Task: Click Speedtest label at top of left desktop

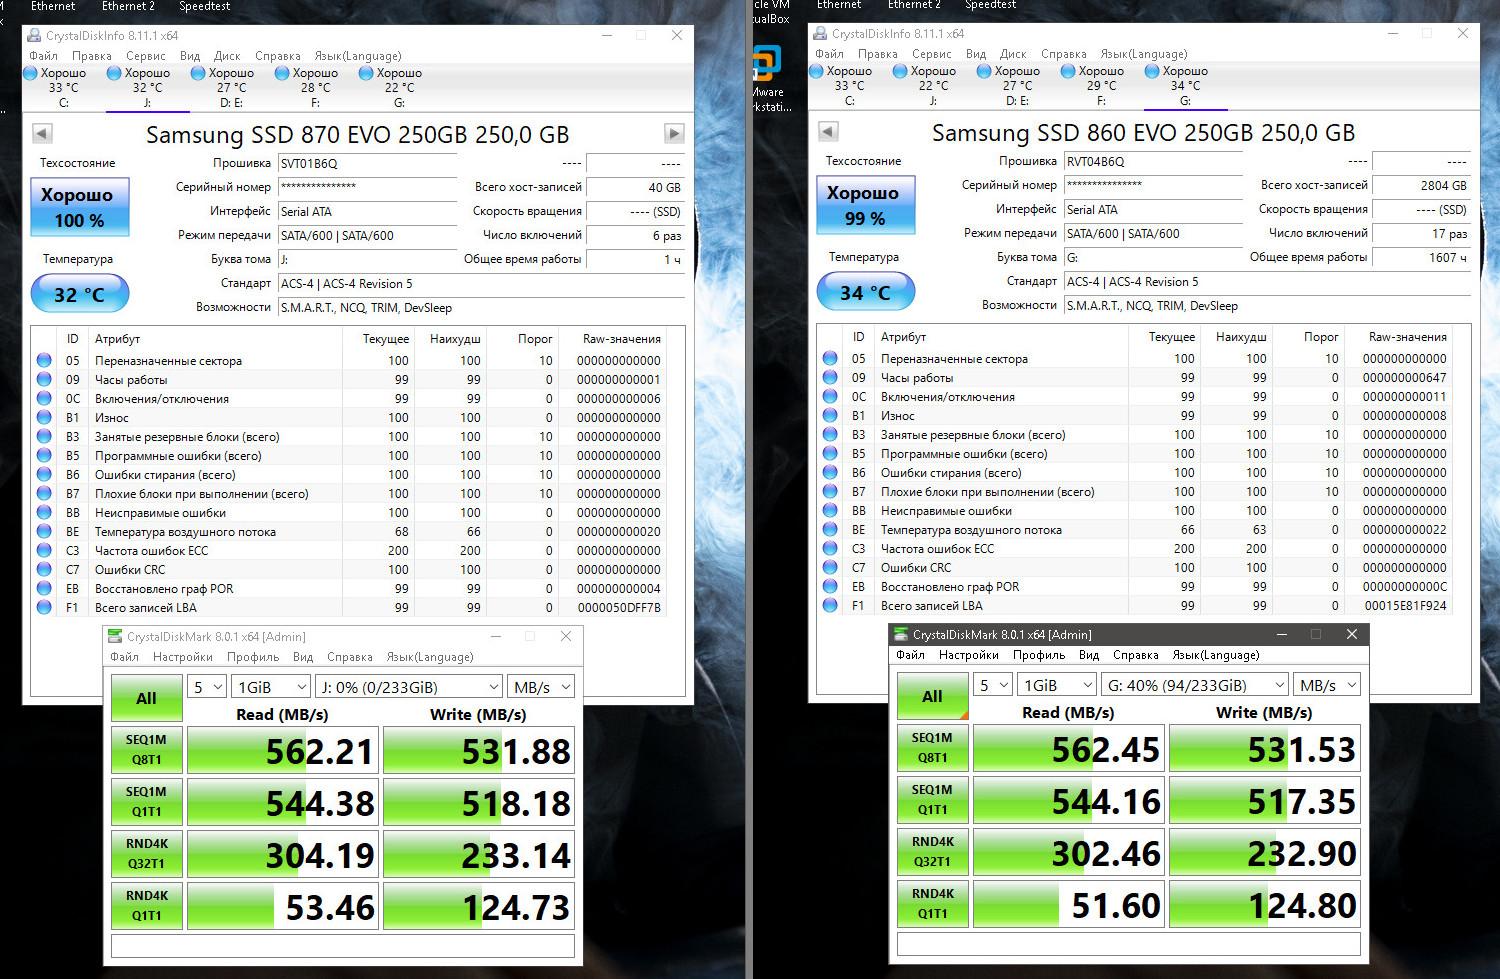Action: (x=205, y=6)
